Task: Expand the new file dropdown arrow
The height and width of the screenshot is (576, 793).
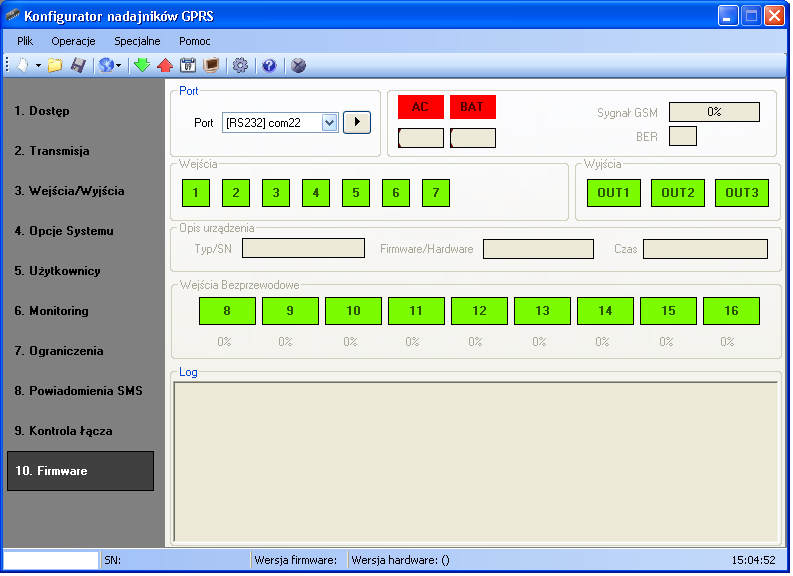Action: (38, 66)
